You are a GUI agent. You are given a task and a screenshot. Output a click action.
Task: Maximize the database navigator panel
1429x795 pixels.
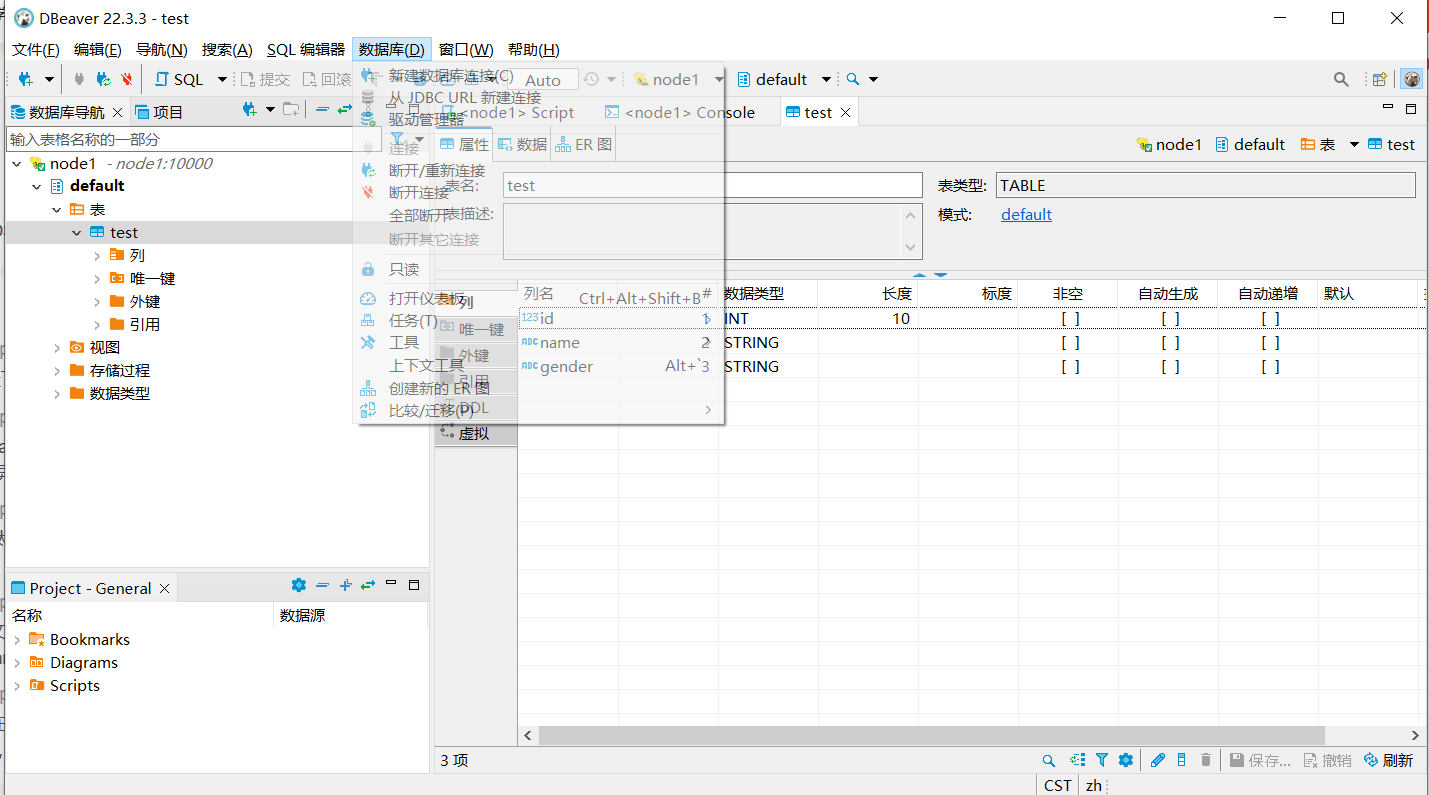pos(413,109)
